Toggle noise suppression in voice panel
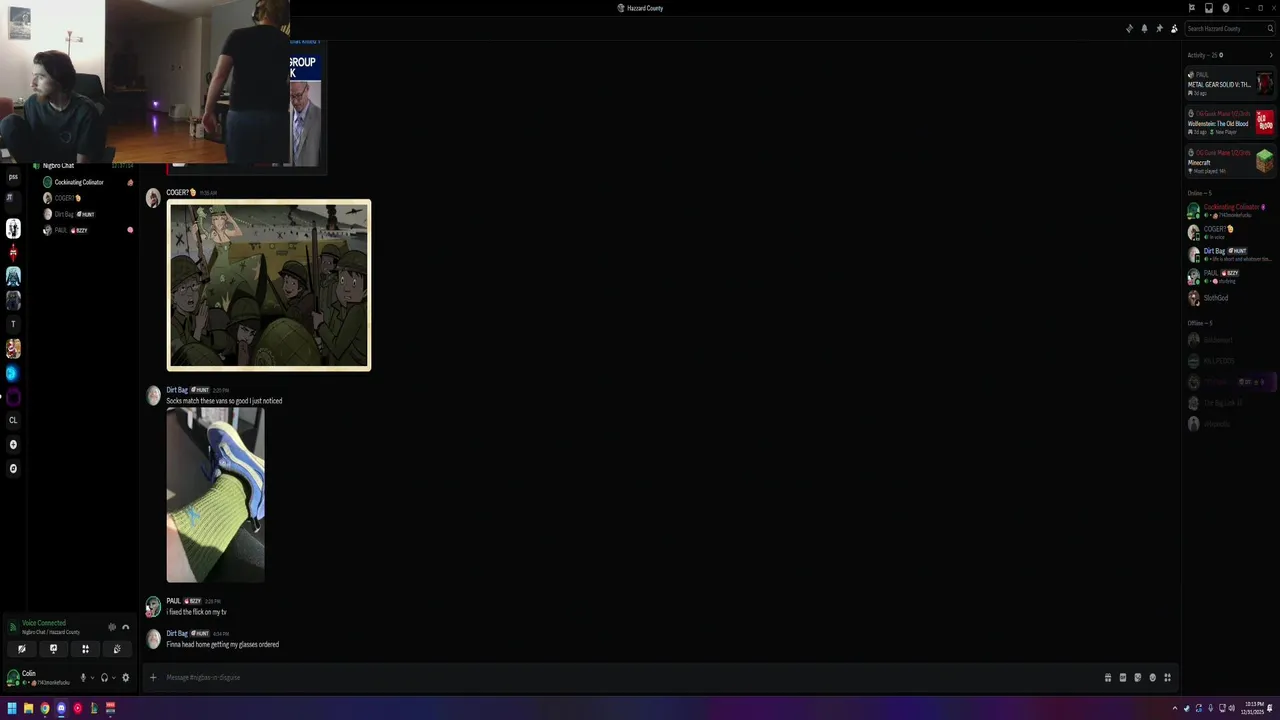 [x=112, y=627]
